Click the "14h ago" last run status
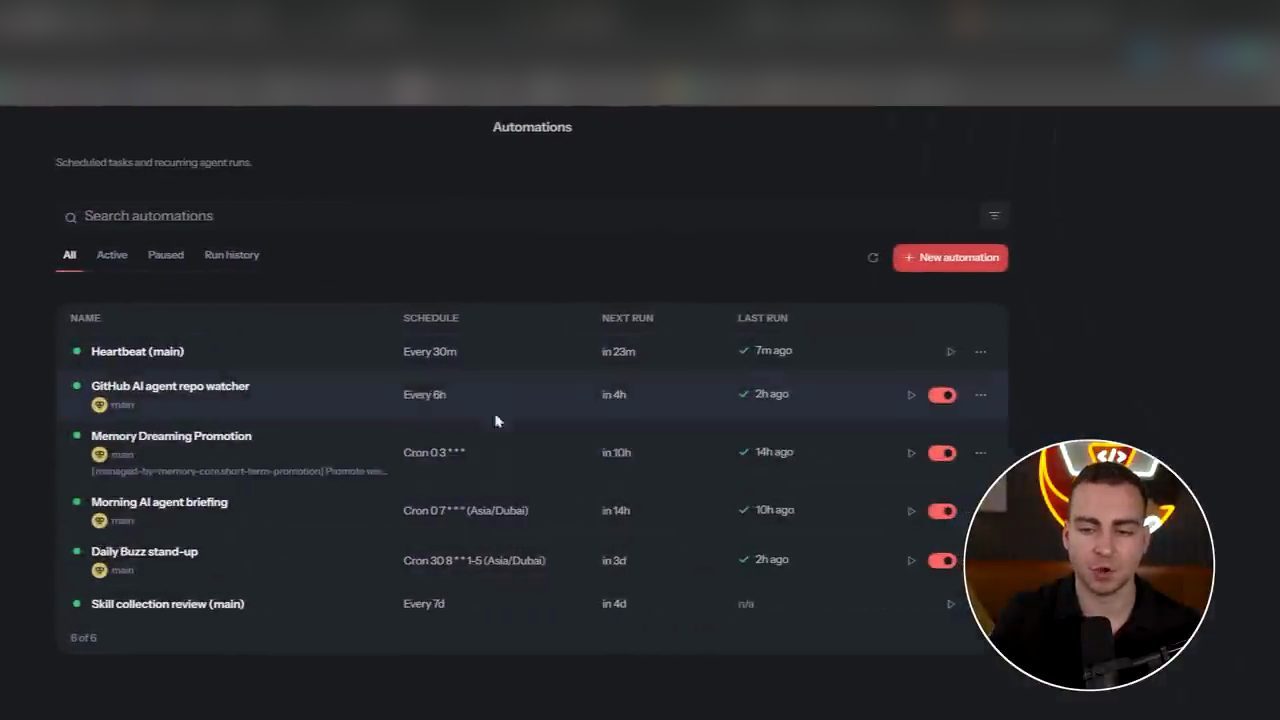This screenshot has height=720, width=1280. 766,452
